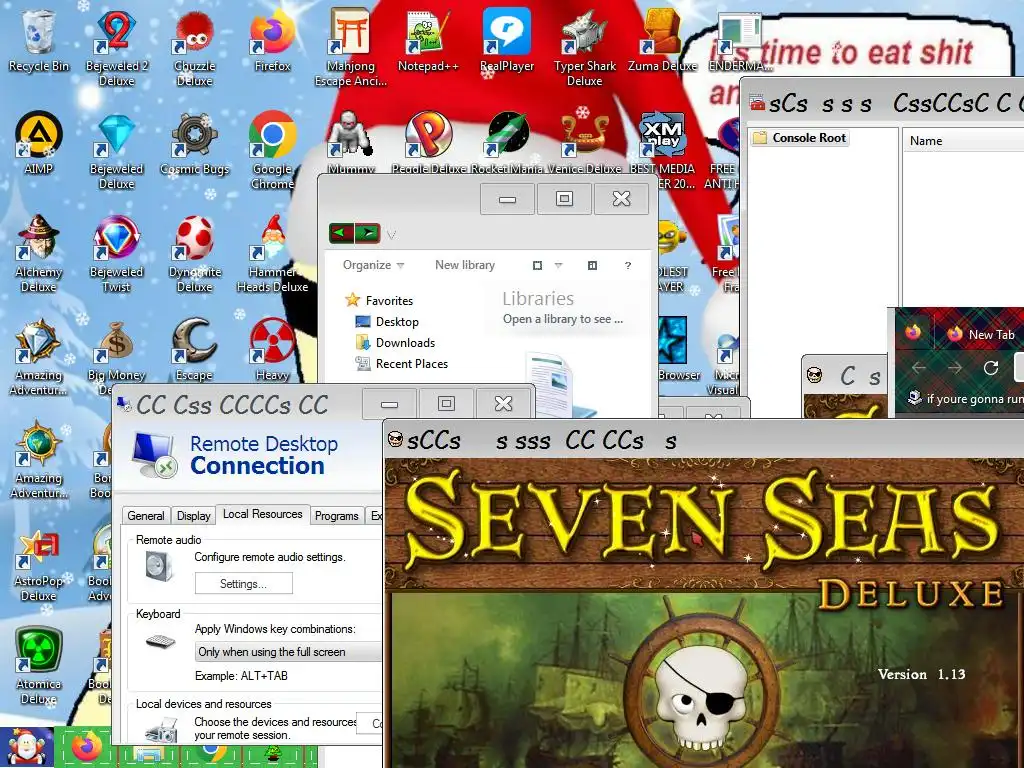Image resolution: width=1024 pixels, height=768 pixels.
Task: Open the Chuzzle Deluxe desktop shortcut
Action: (194, 47)
